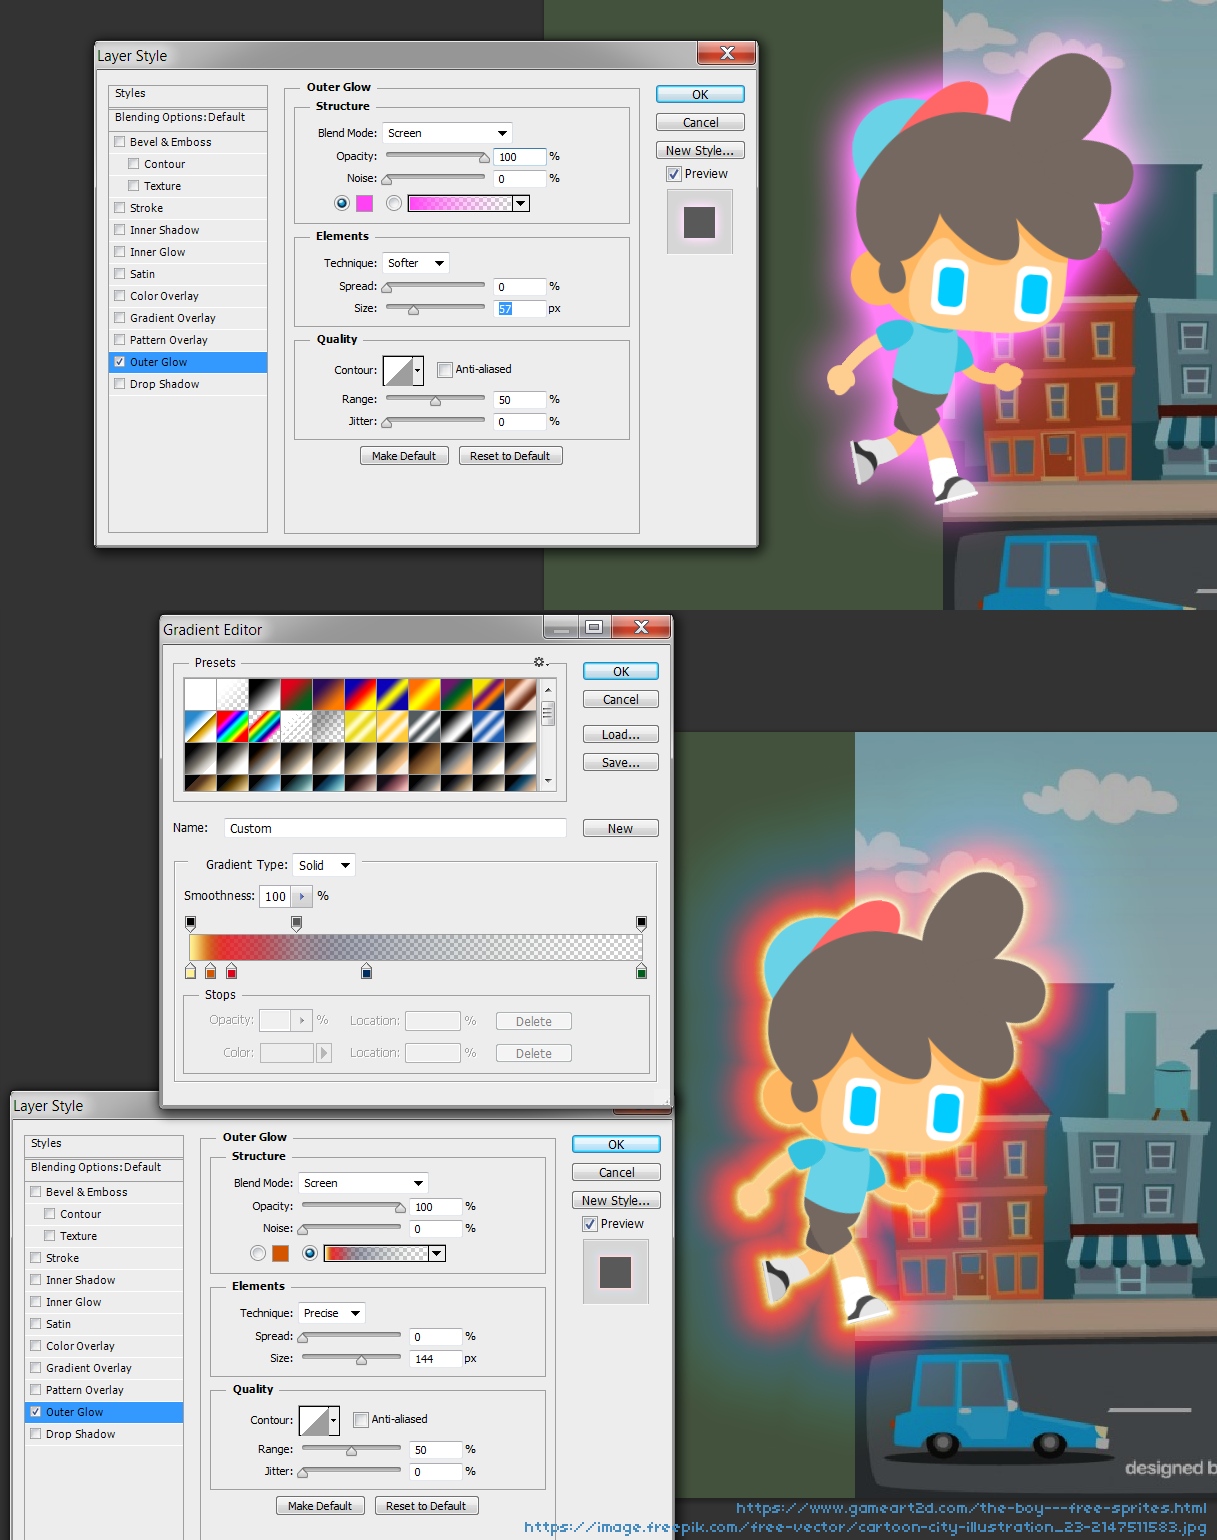Click Make Default in top Layer Style dialog

click(404, 456)
